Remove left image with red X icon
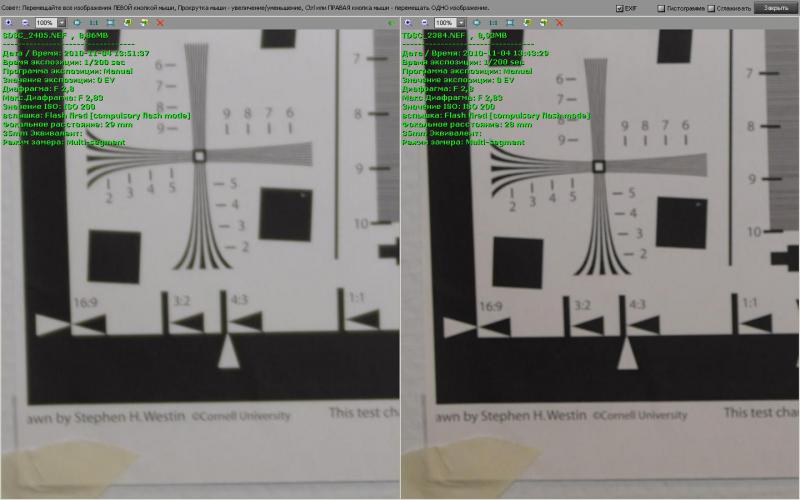The height and width of the screenshot is (500, 800). click(x=160, y=22)
